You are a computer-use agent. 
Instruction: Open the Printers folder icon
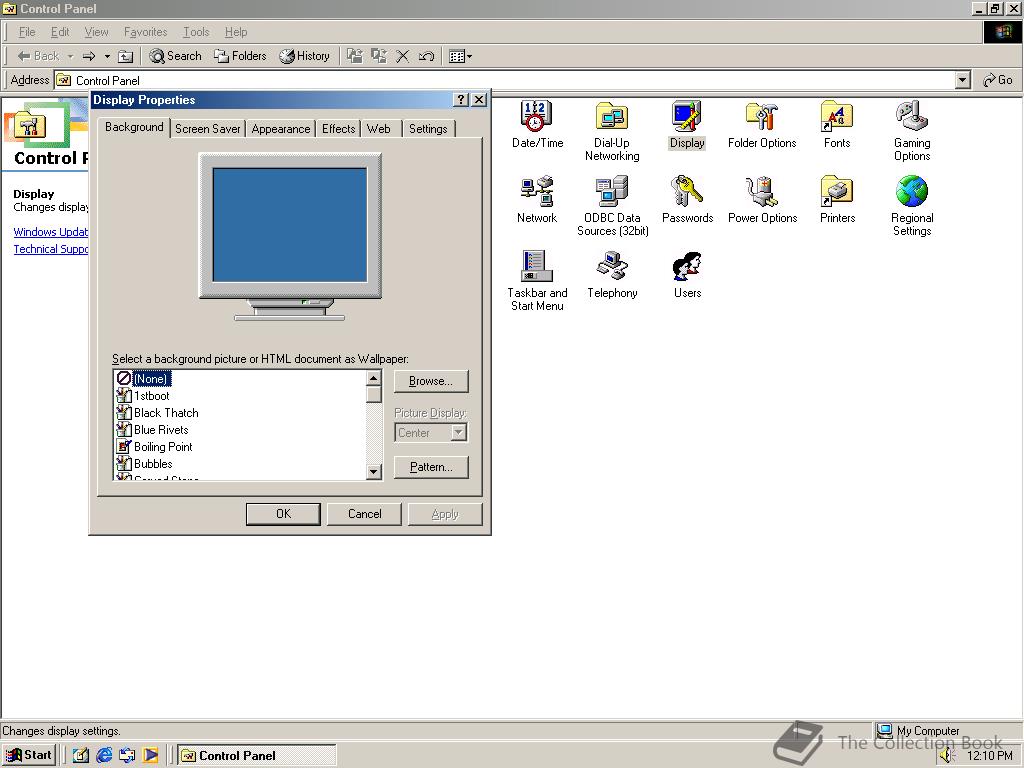pyautogui.click(x=837, y=199)
